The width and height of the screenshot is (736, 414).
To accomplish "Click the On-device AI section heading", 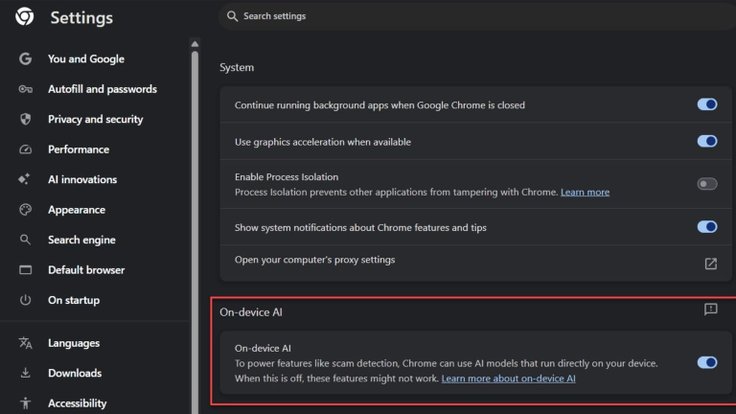I will pos(251,312).
